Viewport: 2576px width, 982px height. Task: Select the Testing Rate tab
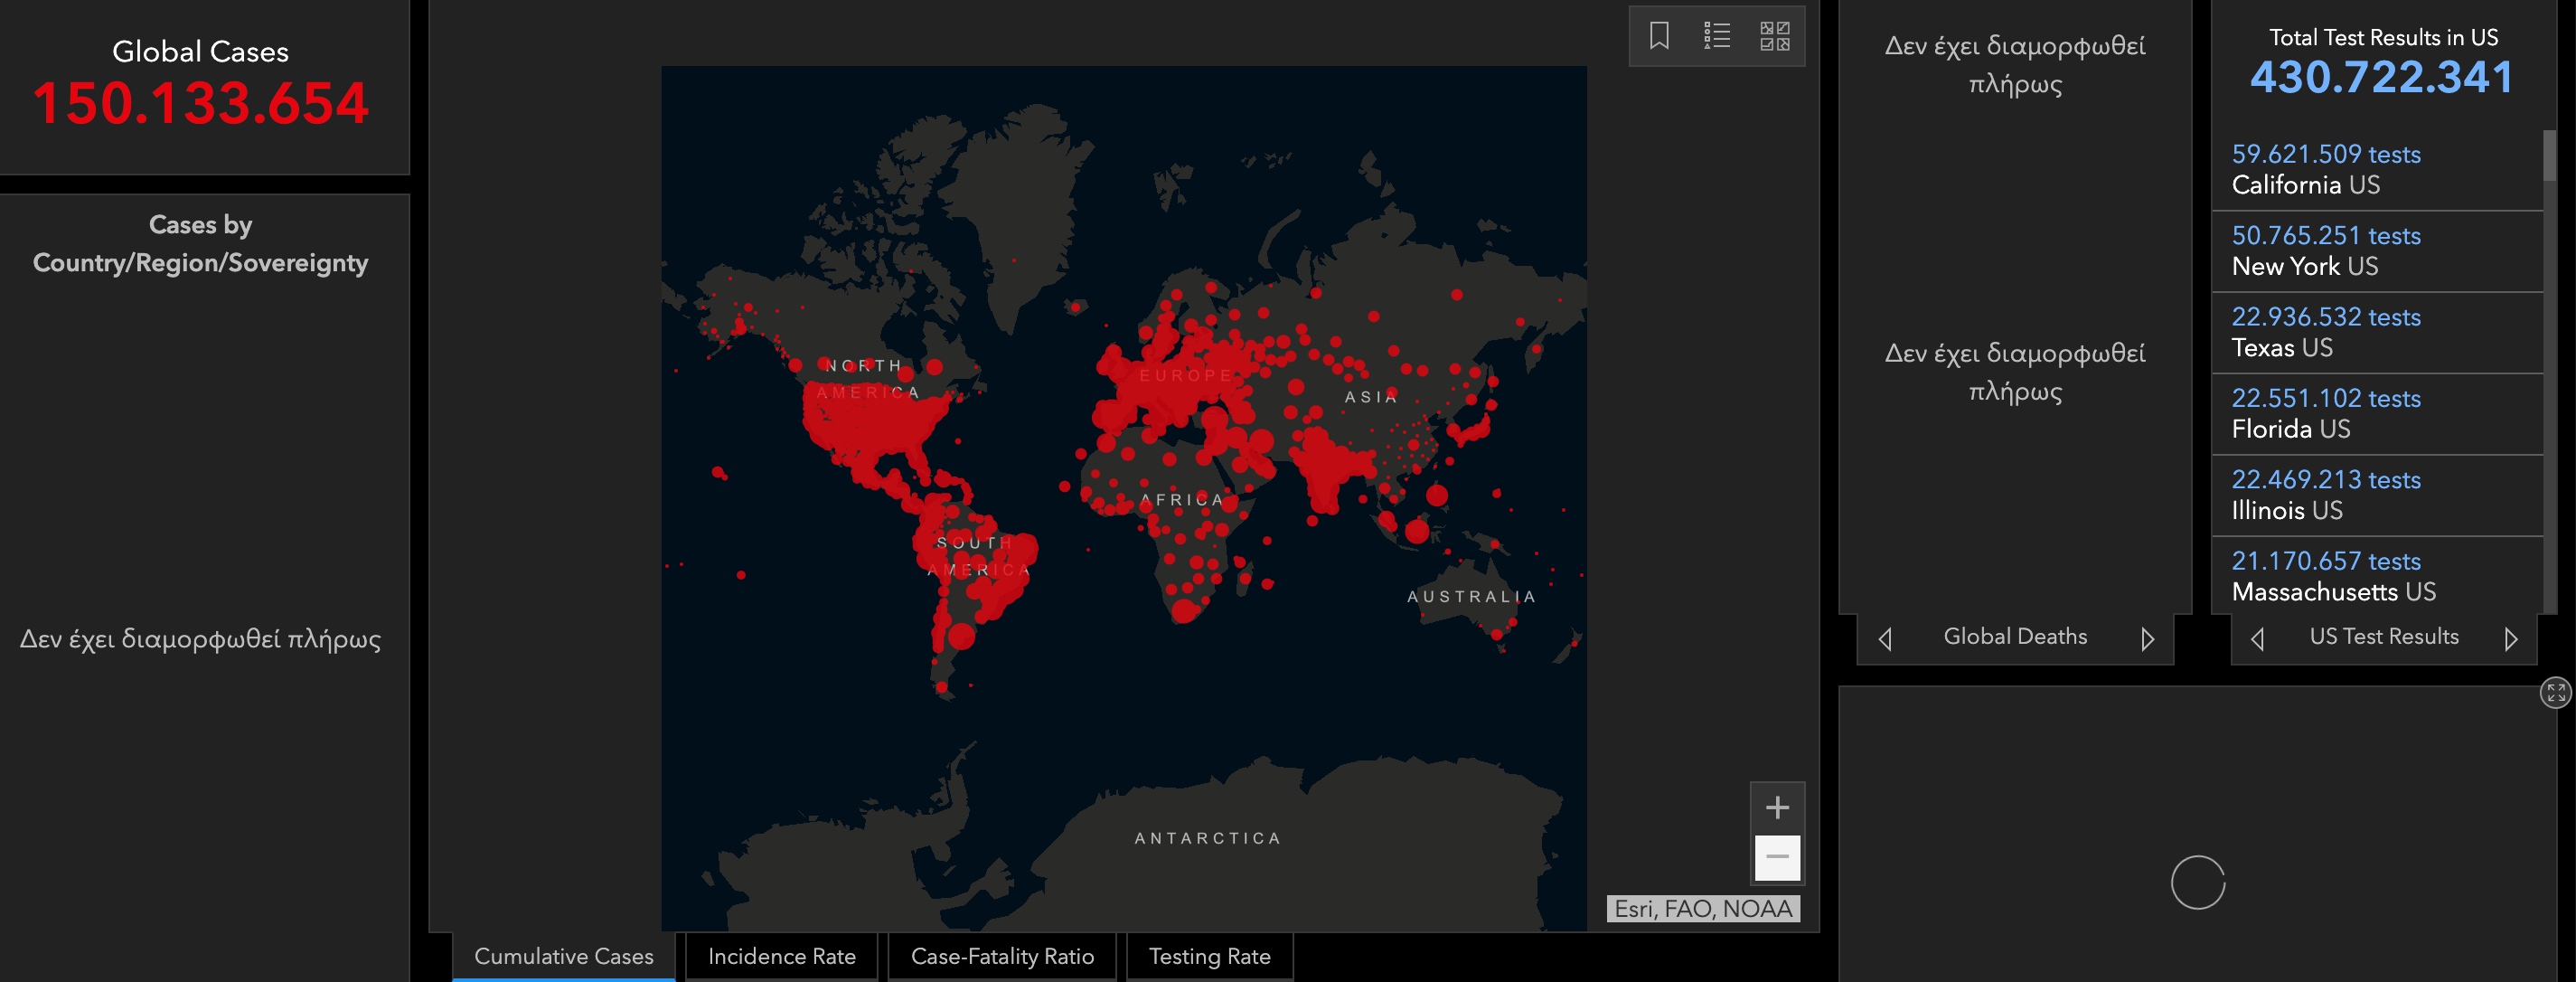[x=1209, y=957]
